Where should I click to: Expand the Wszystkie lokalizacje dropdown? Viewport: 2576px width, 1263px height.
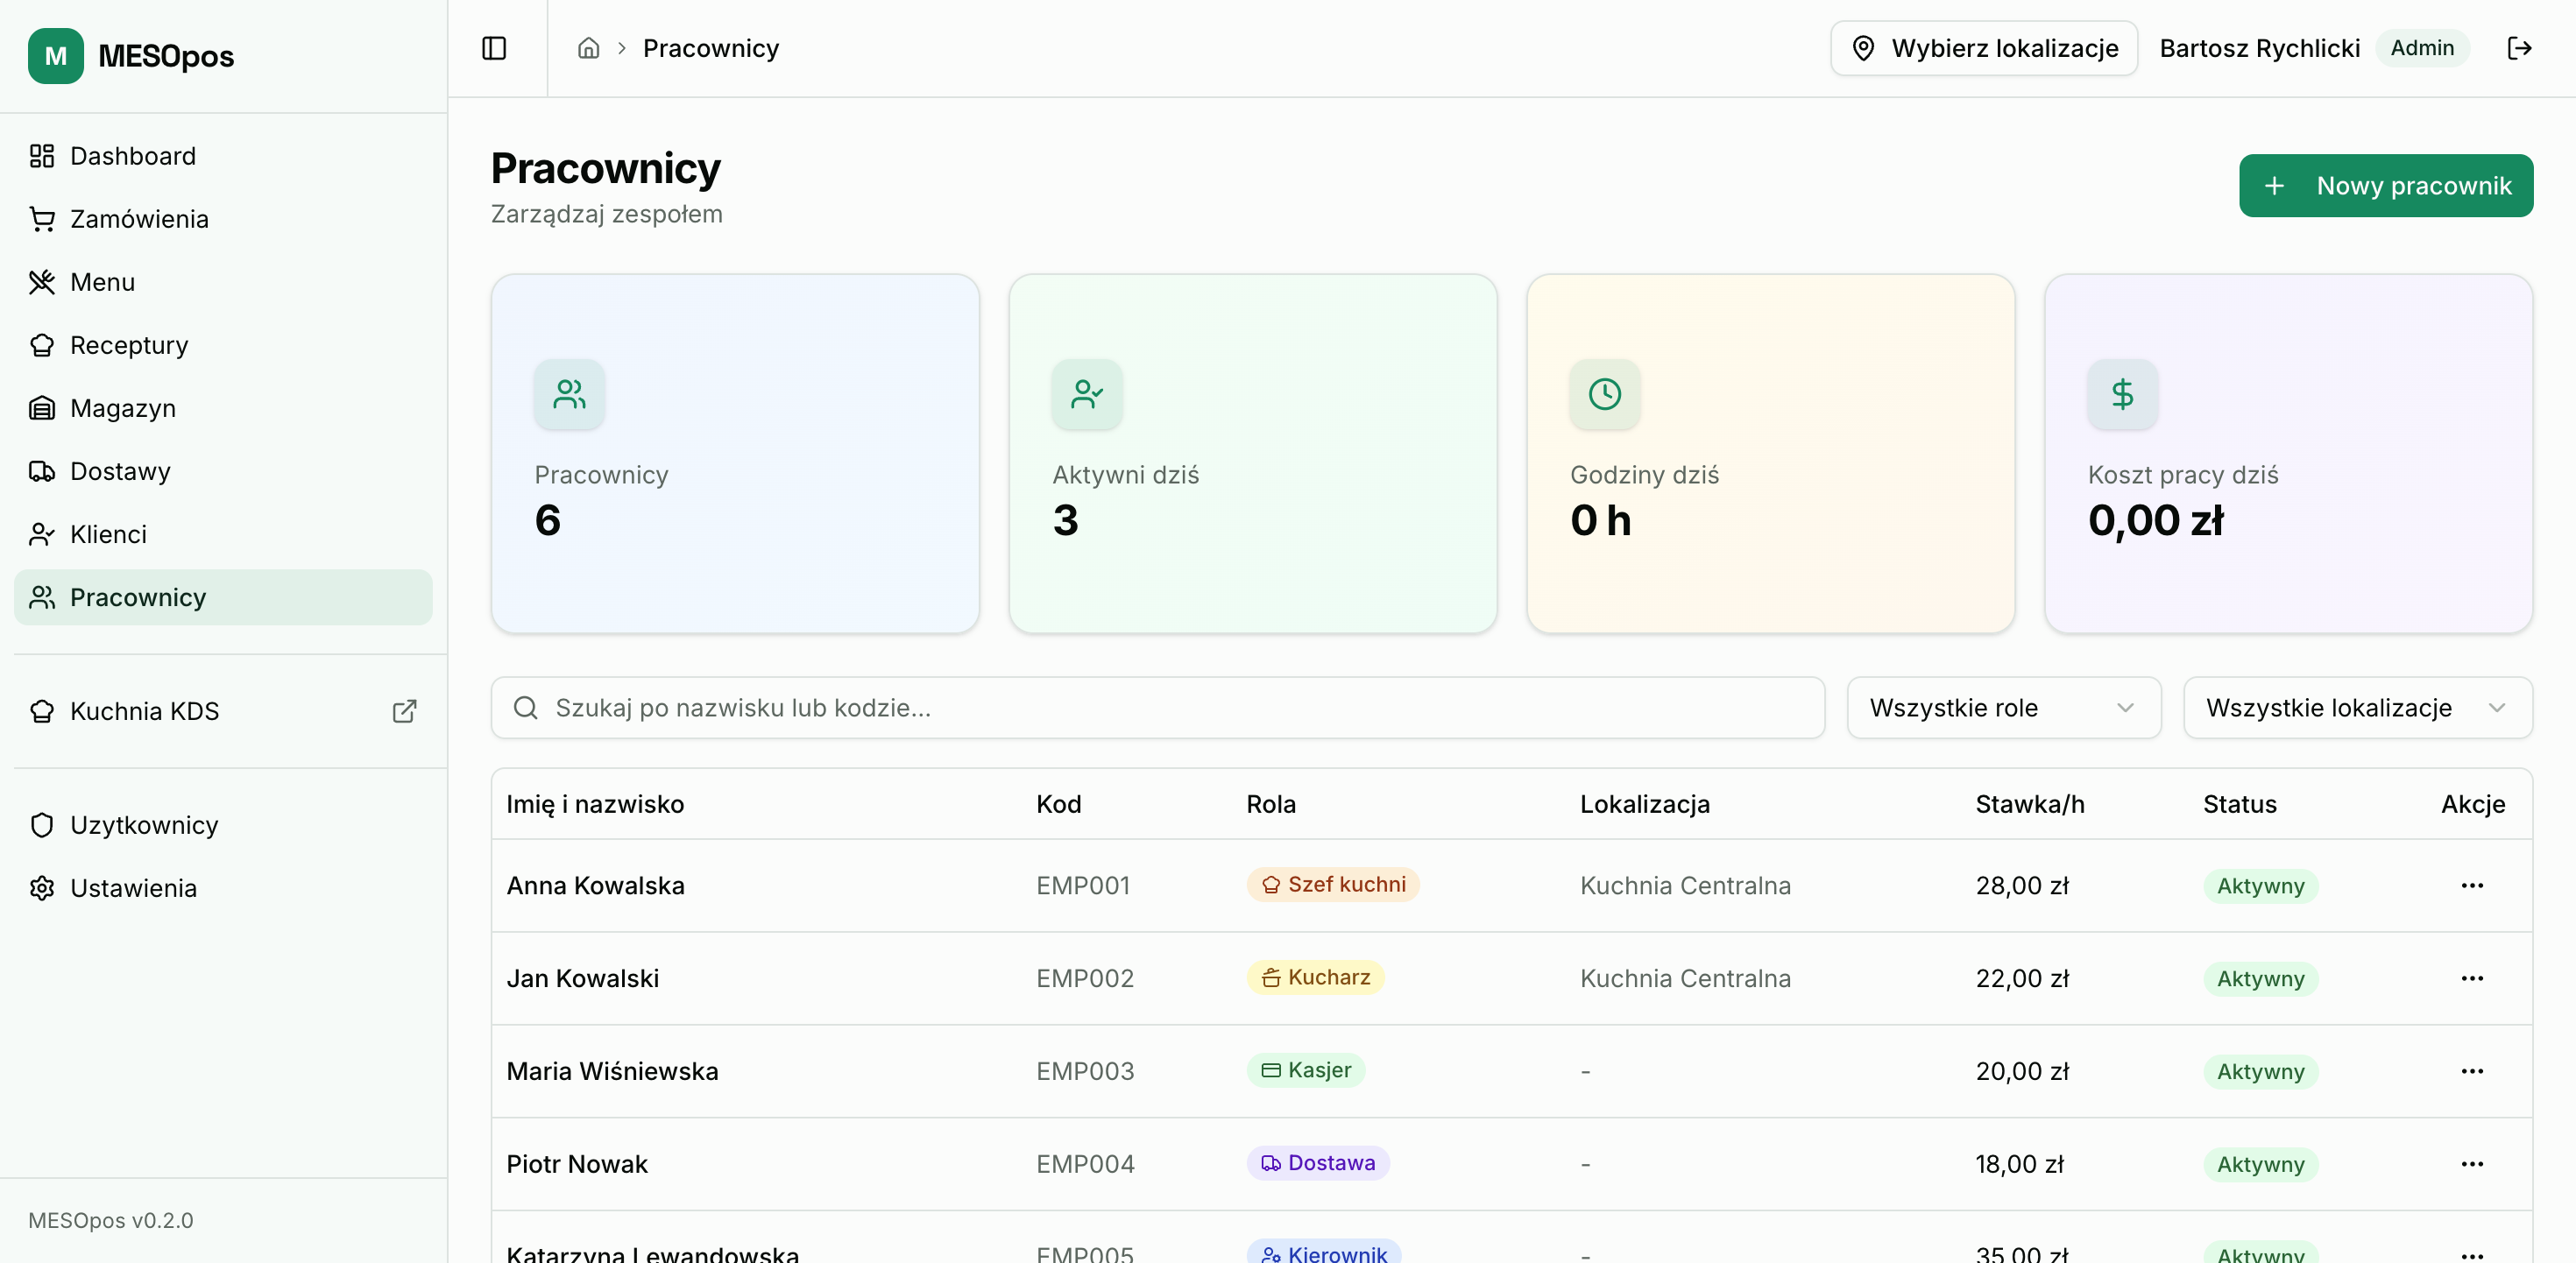coord(2357,708)
